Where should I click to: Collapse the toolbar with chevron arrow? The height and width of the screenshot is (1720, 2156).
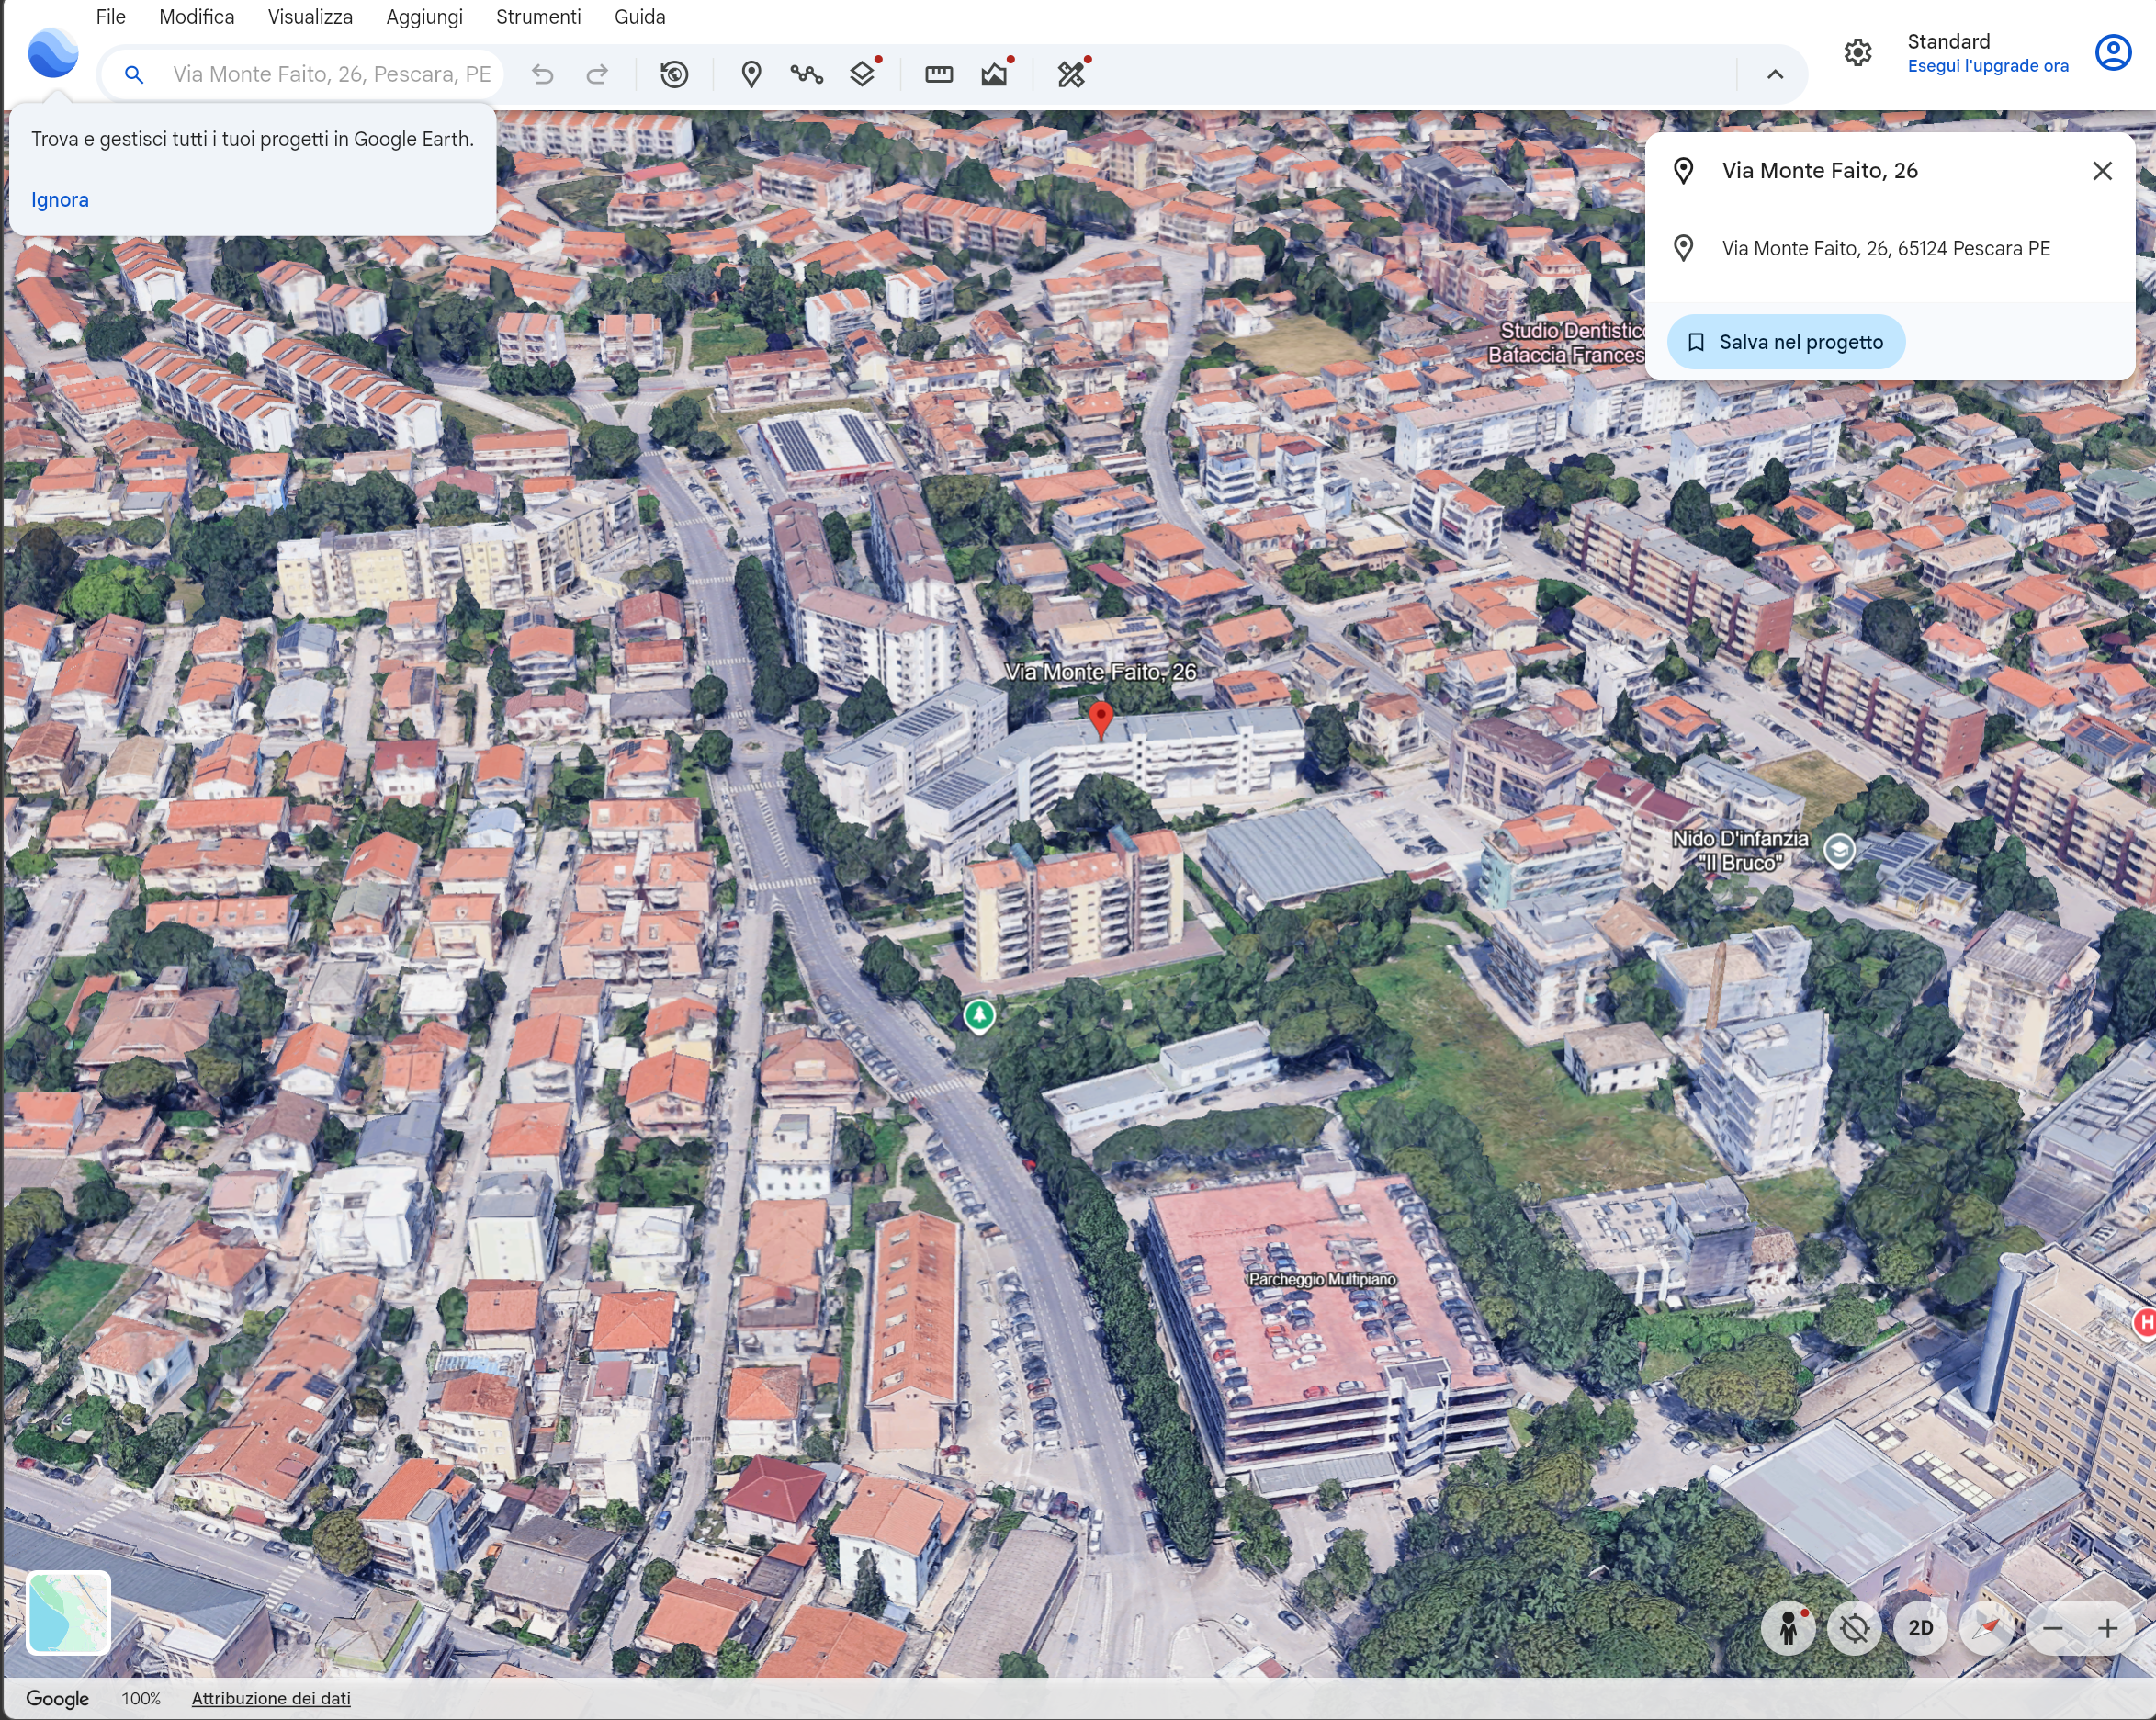coord(1775,74)
